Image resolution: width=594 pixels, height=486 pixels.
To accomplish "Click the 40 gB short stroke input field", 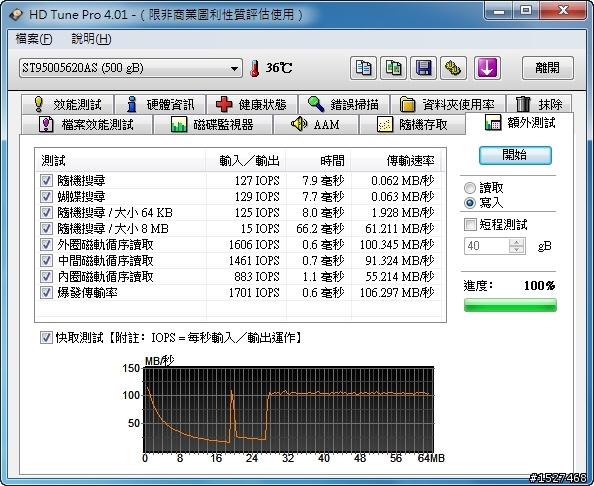I will (486, 246).
